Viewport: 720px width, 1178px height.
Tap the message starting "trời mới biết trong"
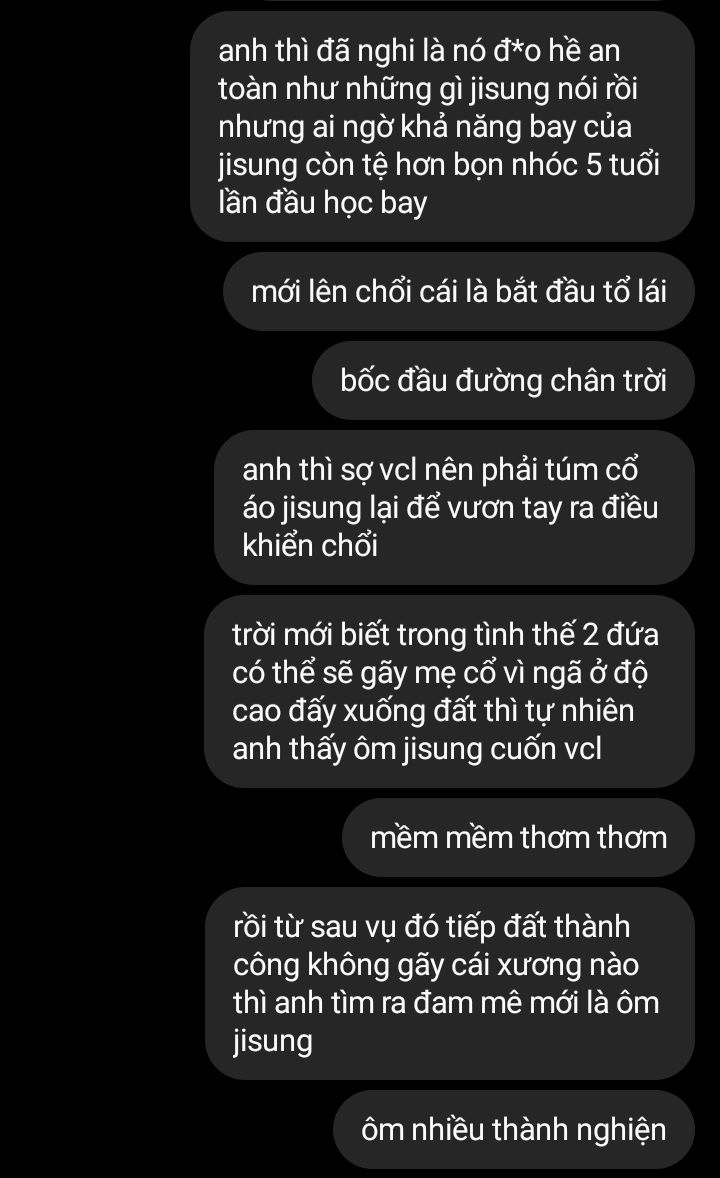[449, 691]
